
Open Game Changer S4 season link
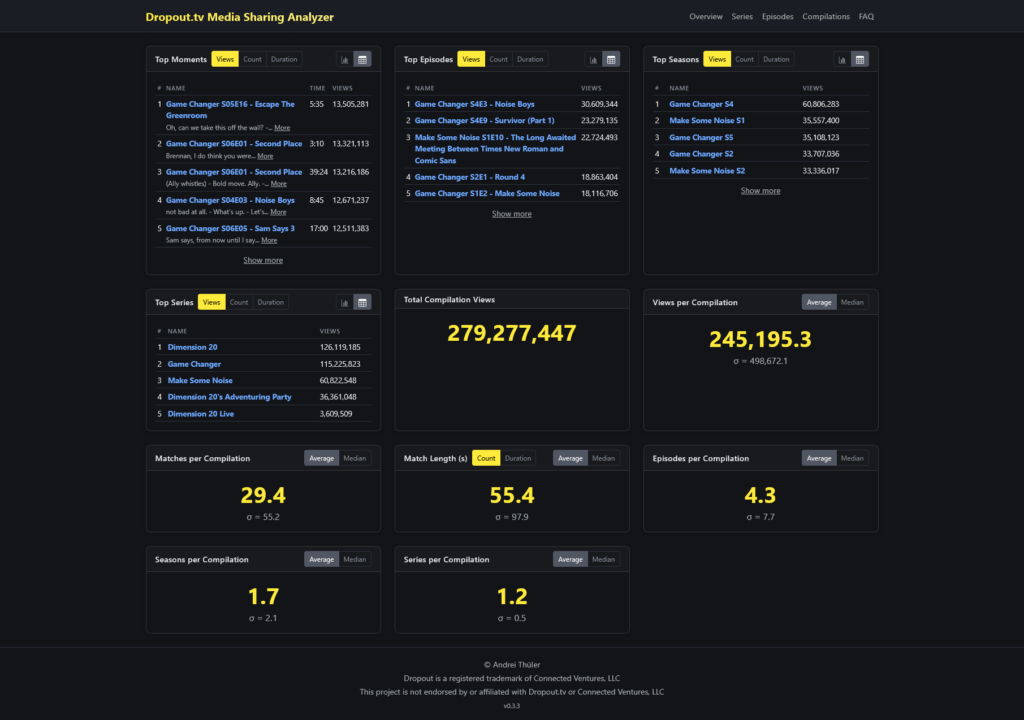click(701, 104)
